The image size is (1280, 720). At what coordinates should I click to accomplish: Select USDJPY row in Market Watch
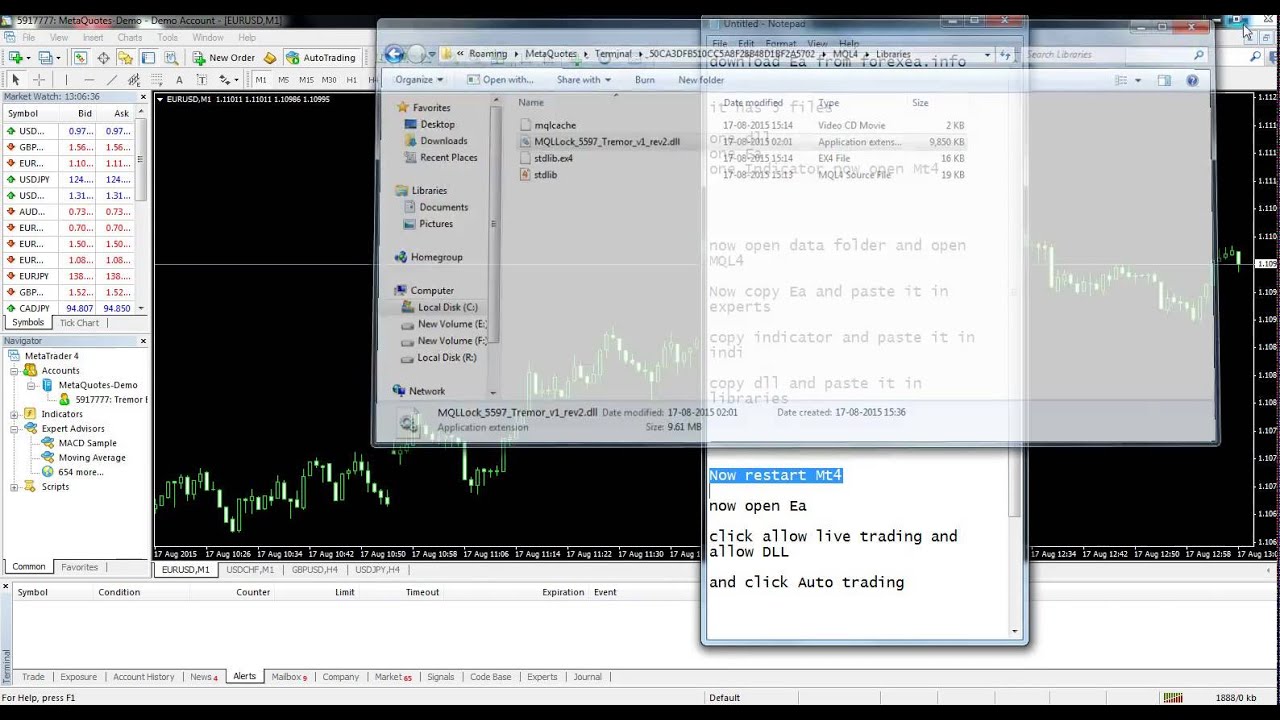pyautogui.click(x=70, y=179)
